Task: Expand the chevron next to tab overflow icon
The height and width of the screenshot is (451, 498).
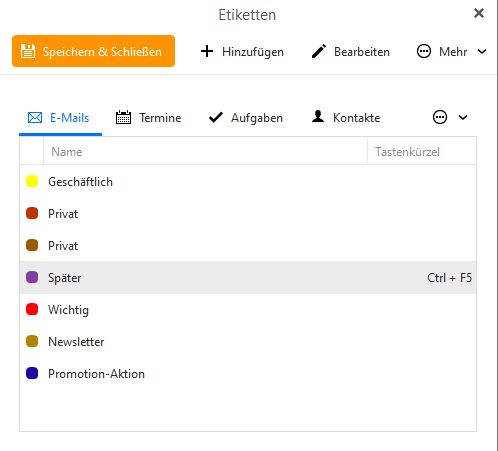Action: point(463,117)
